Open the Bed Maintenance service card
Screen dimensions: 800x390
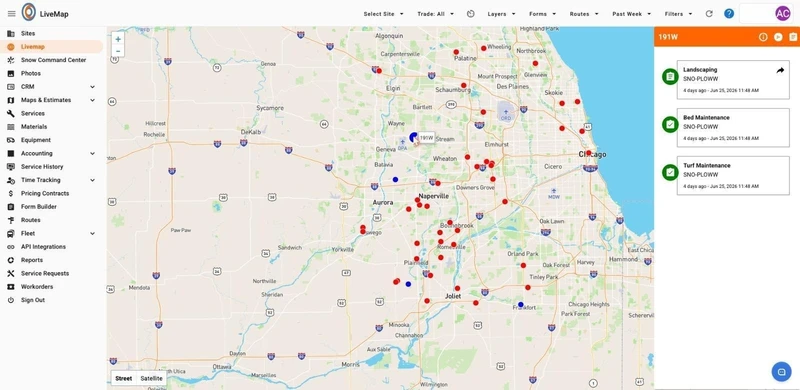733,128
